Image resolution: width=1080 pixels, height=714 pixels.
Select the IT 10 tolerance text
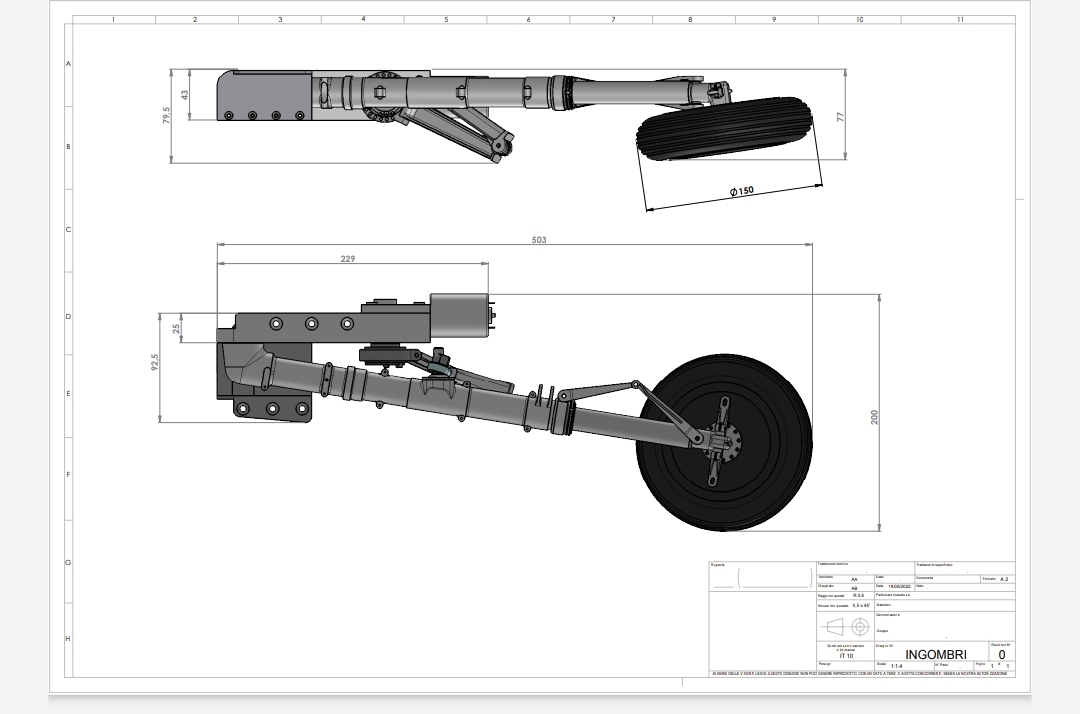[x=847, y=655]
